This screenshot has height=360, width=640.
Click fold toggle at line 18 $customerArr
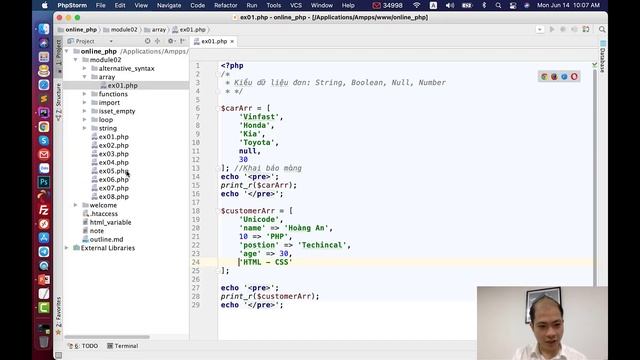point(218,211)
